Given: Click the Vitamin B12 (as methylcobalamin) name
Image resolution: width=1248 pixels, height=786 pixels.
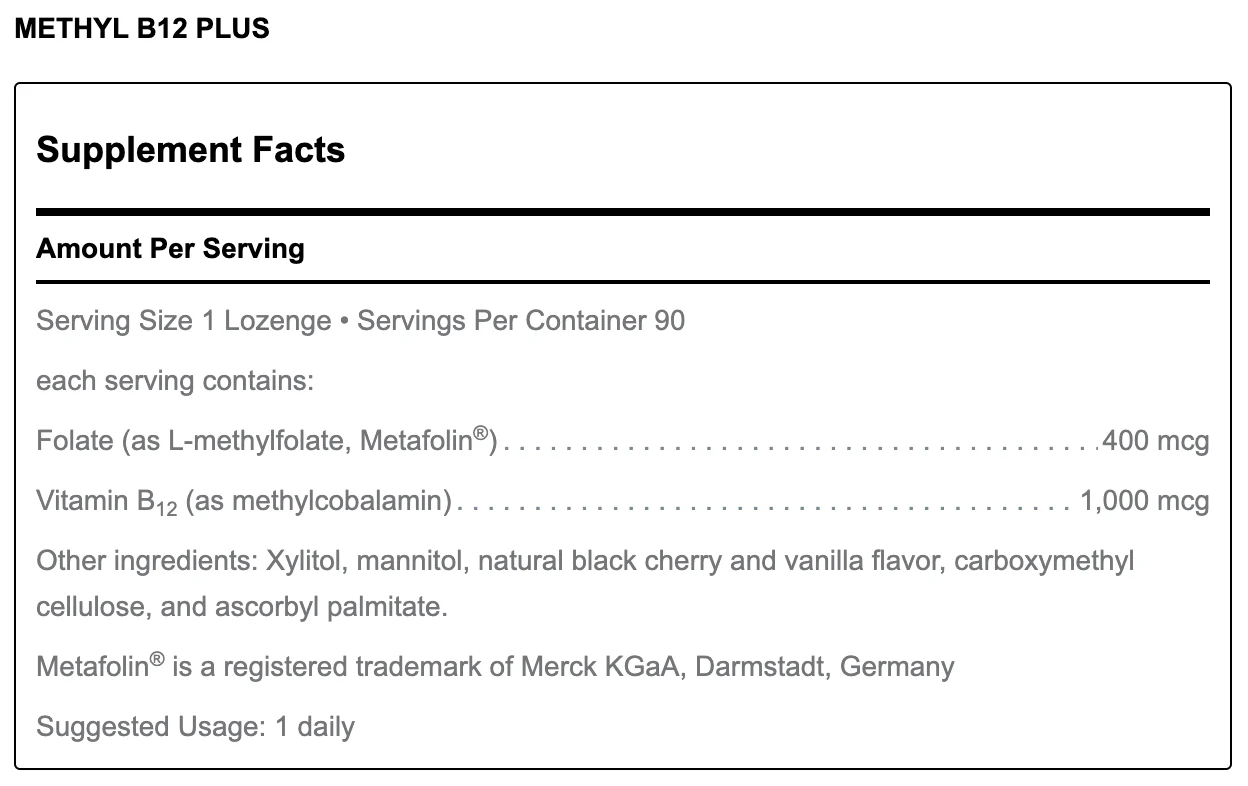Looking at the screenshot, I should [x=244, y=500].
